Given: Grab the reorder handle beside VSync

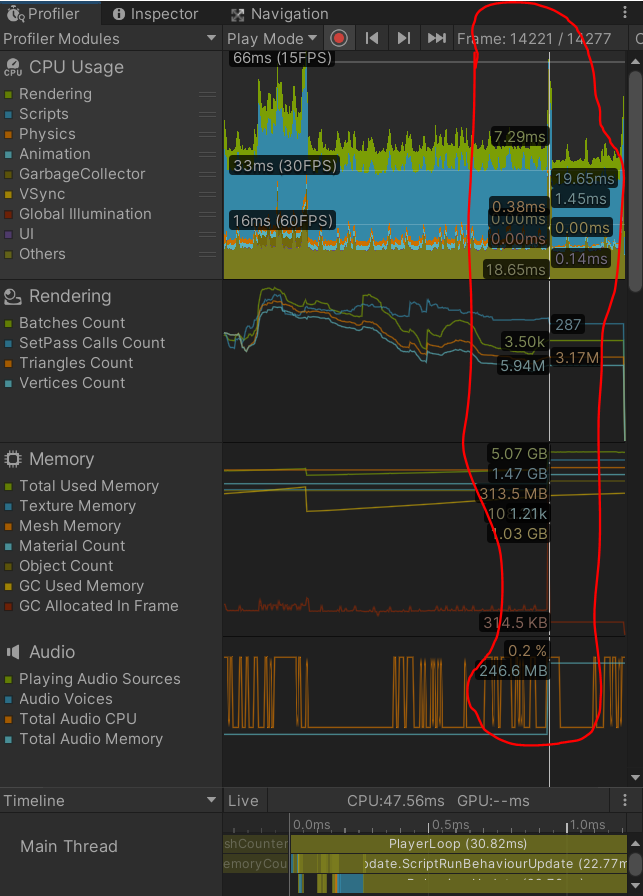Looking at the screenshot, I should tap(207, 194).
